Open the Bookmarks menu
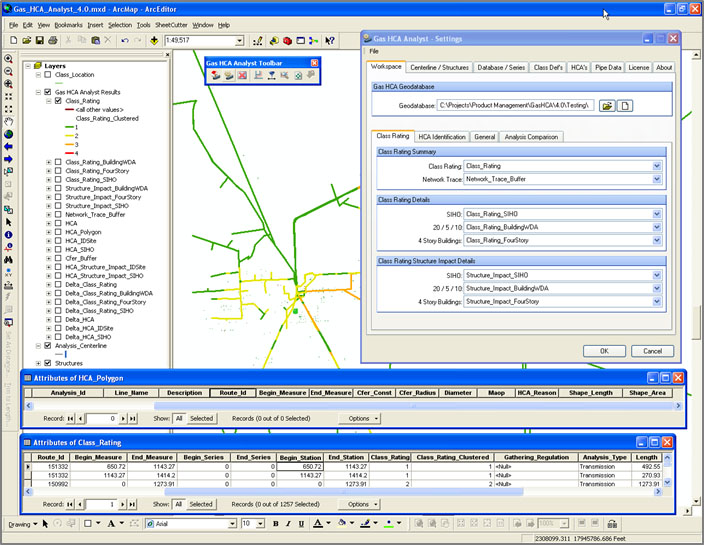Screen dimensions: 704x545 click(x=68, y=25)
